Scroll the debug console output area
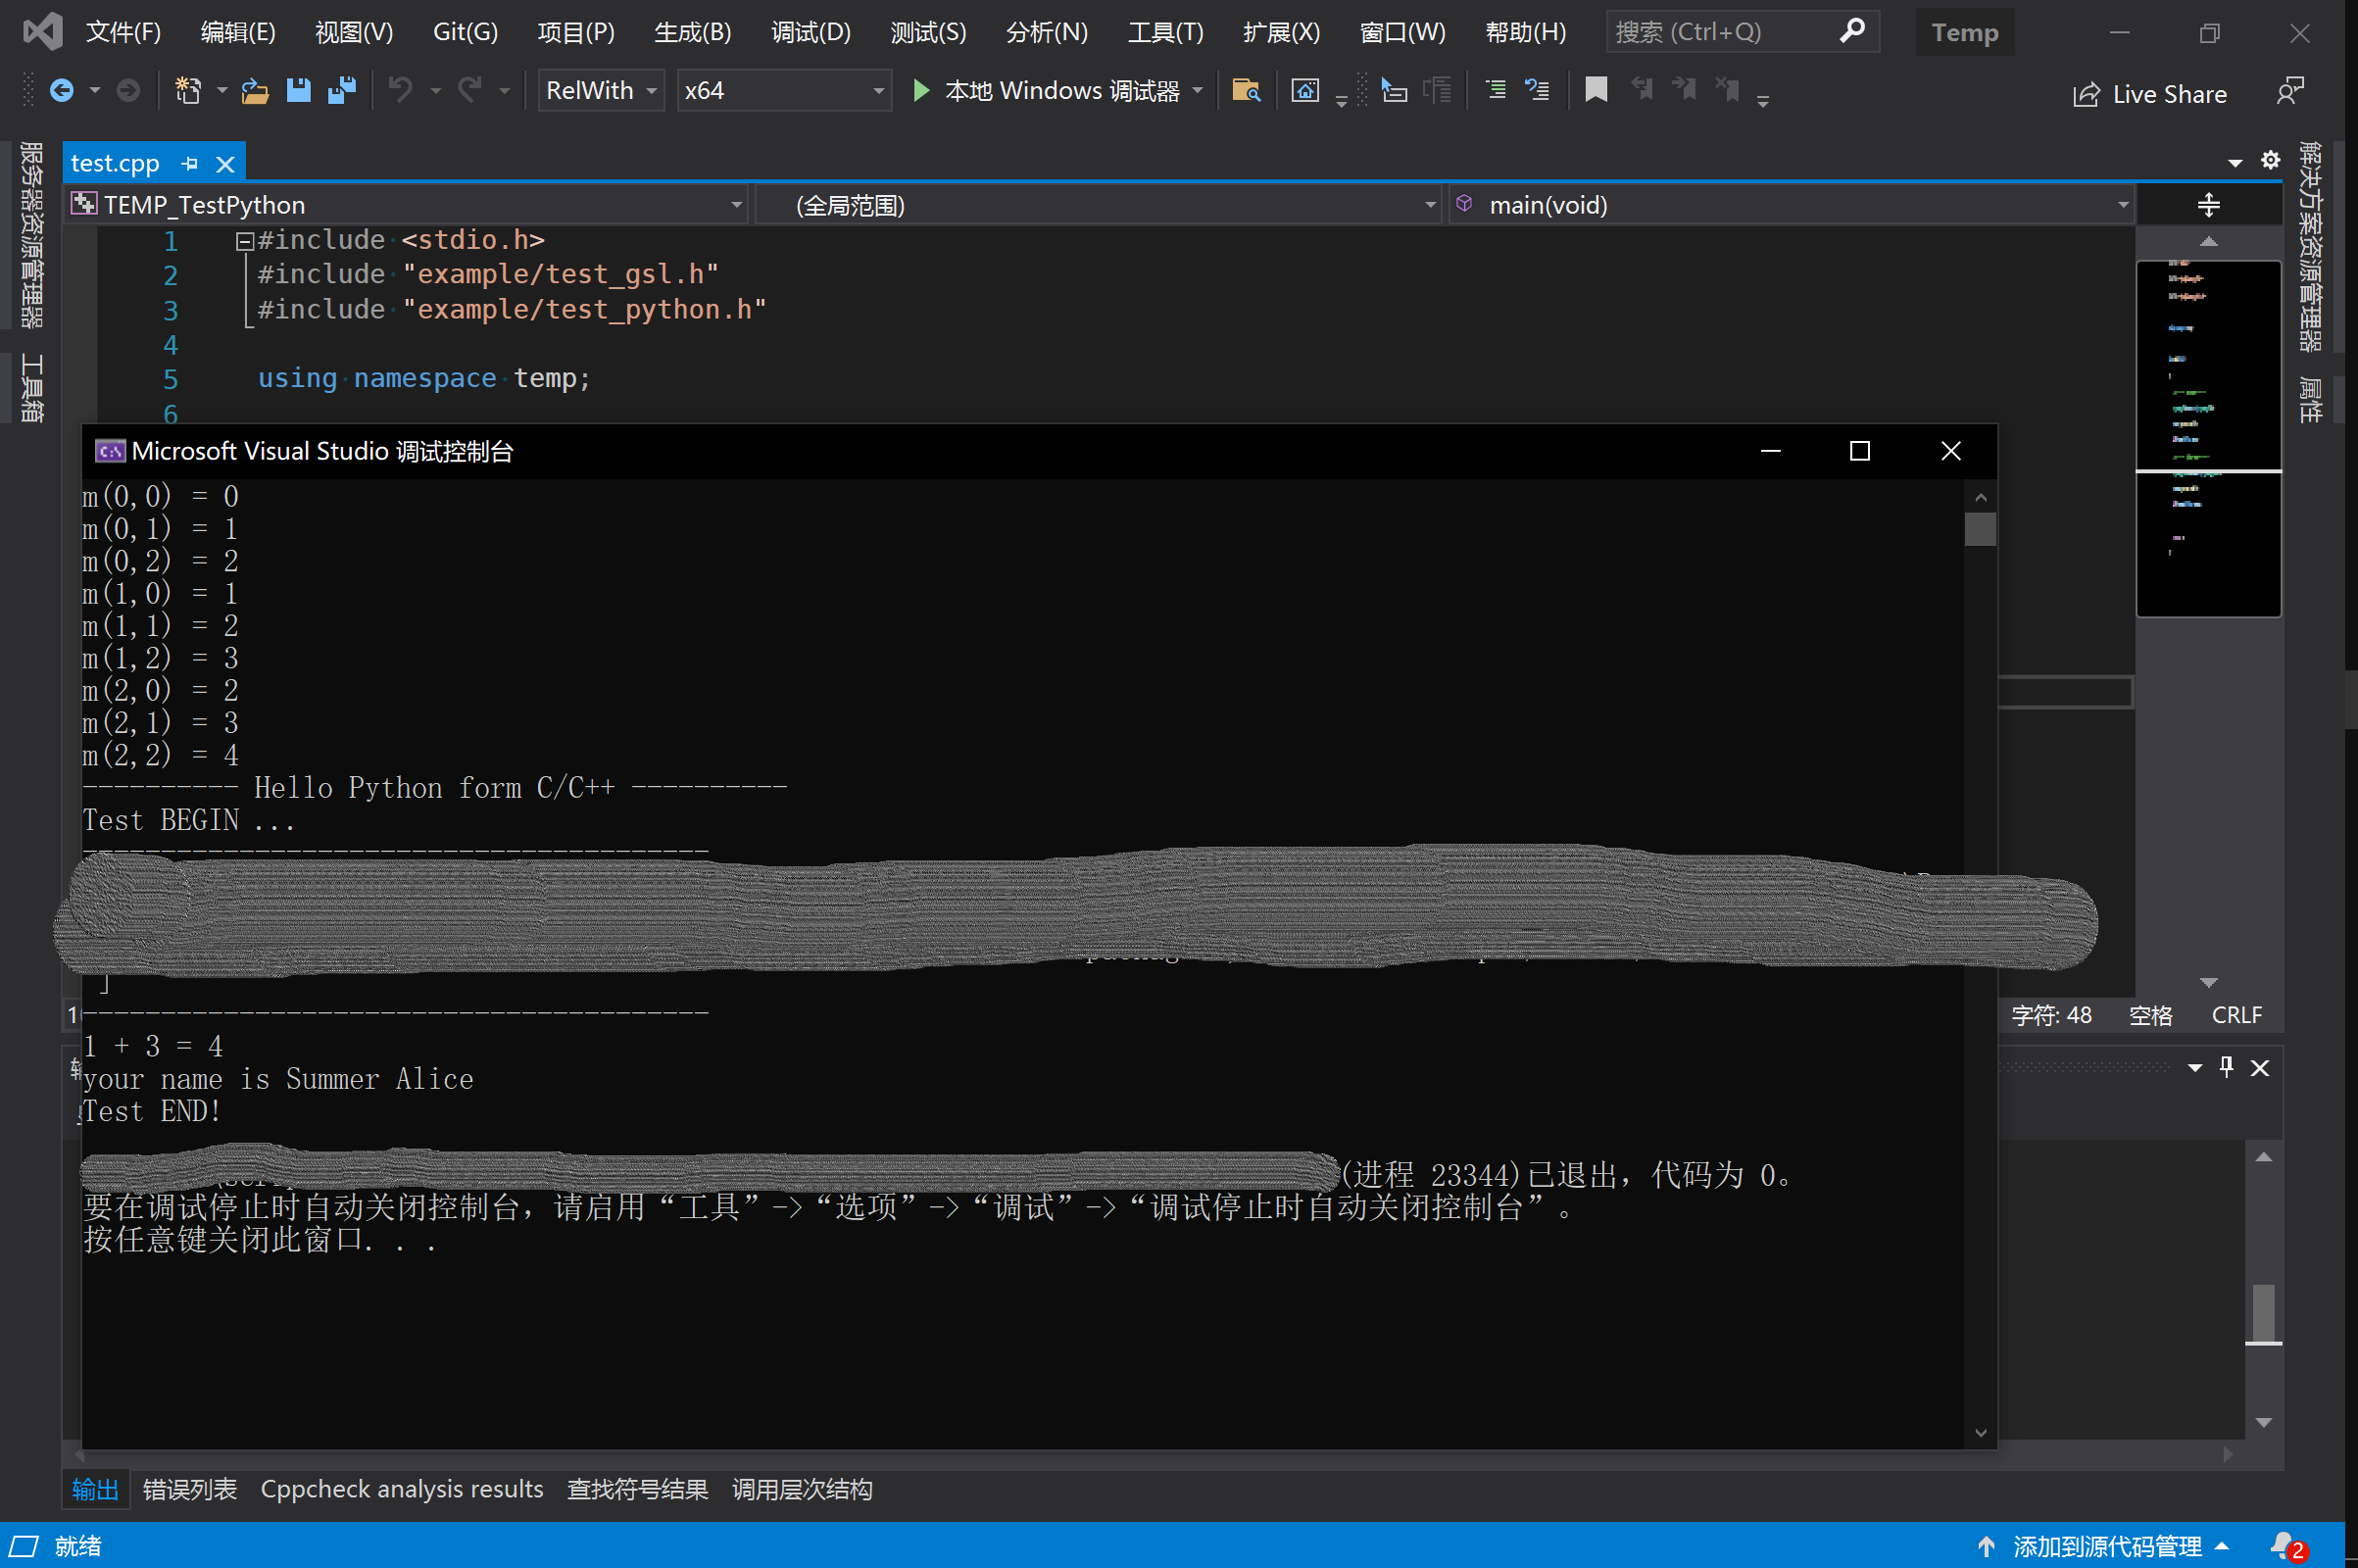The image size is (2358, 1568). point(1979,532)
